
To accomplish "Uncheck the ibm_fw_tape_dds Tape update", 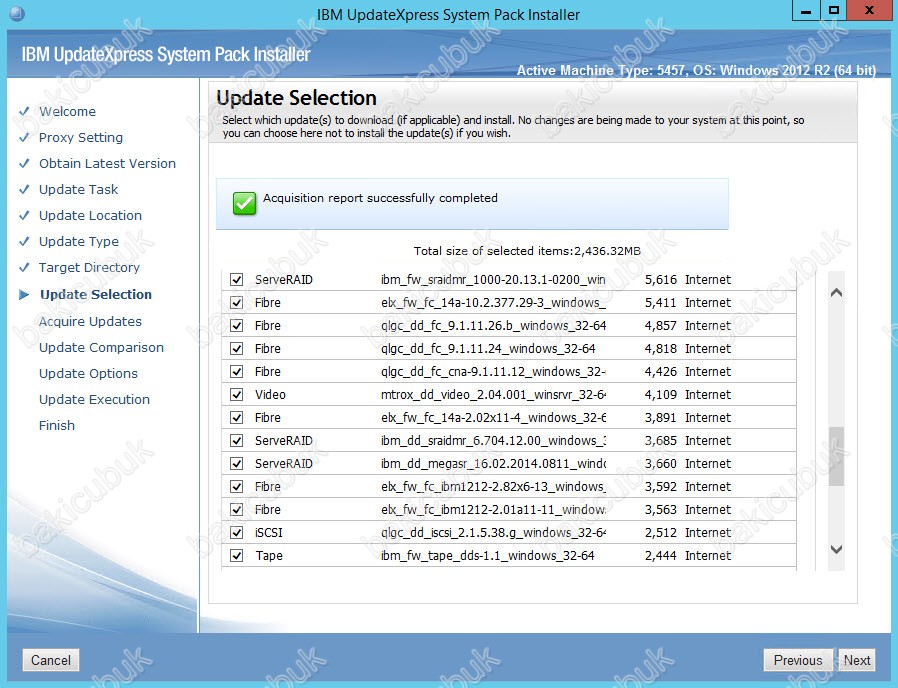I will pyautogui.click(x=237, y=556).
